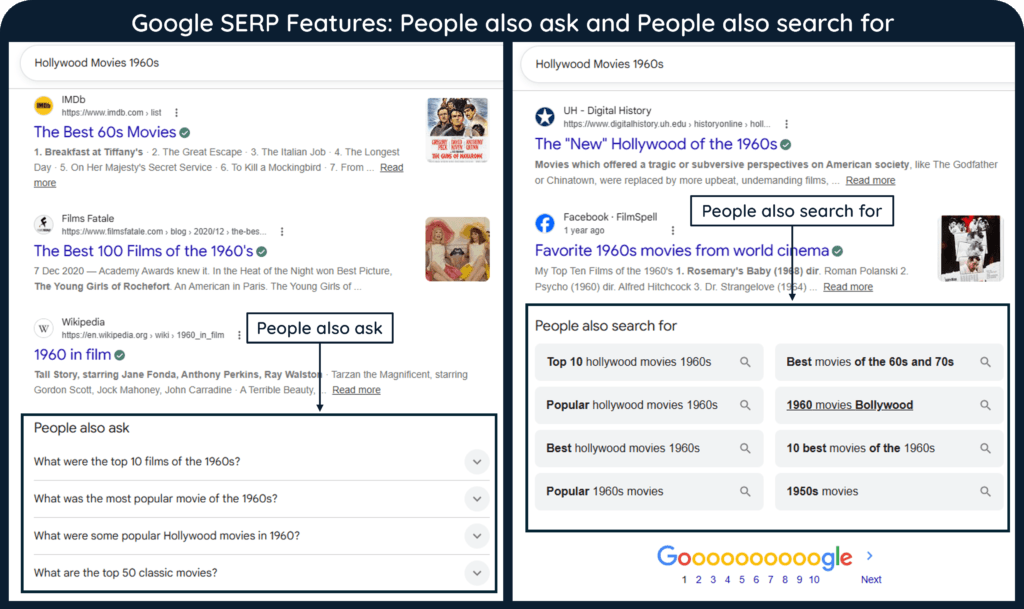The height and width of the screenshot is (609, 1024).
Task: Expand "What were the top 10 films of the 1960s?"
Action: (x=477, y=461)
